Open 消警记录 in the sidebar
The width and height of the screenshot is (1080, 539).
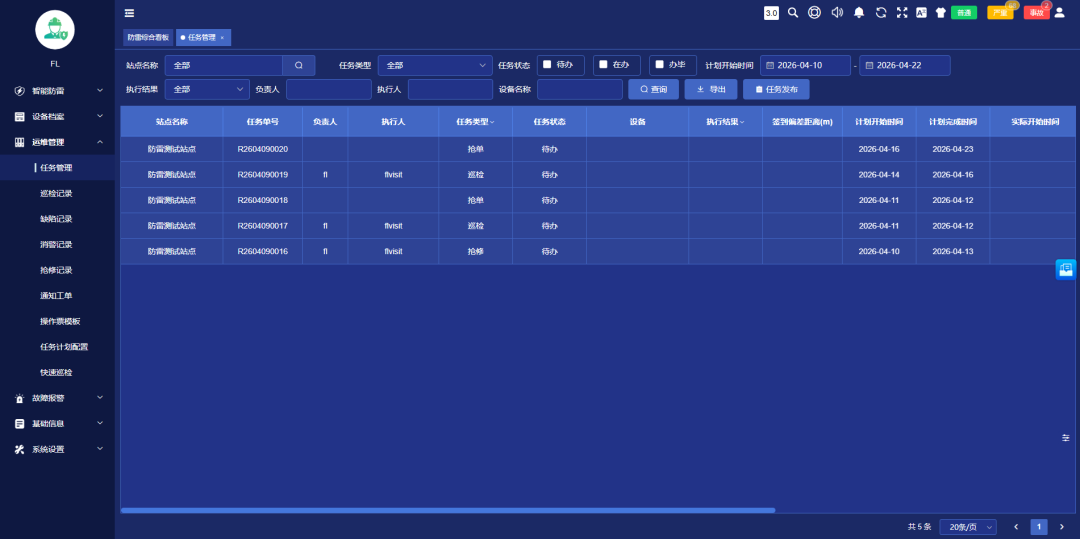[56, 244]
